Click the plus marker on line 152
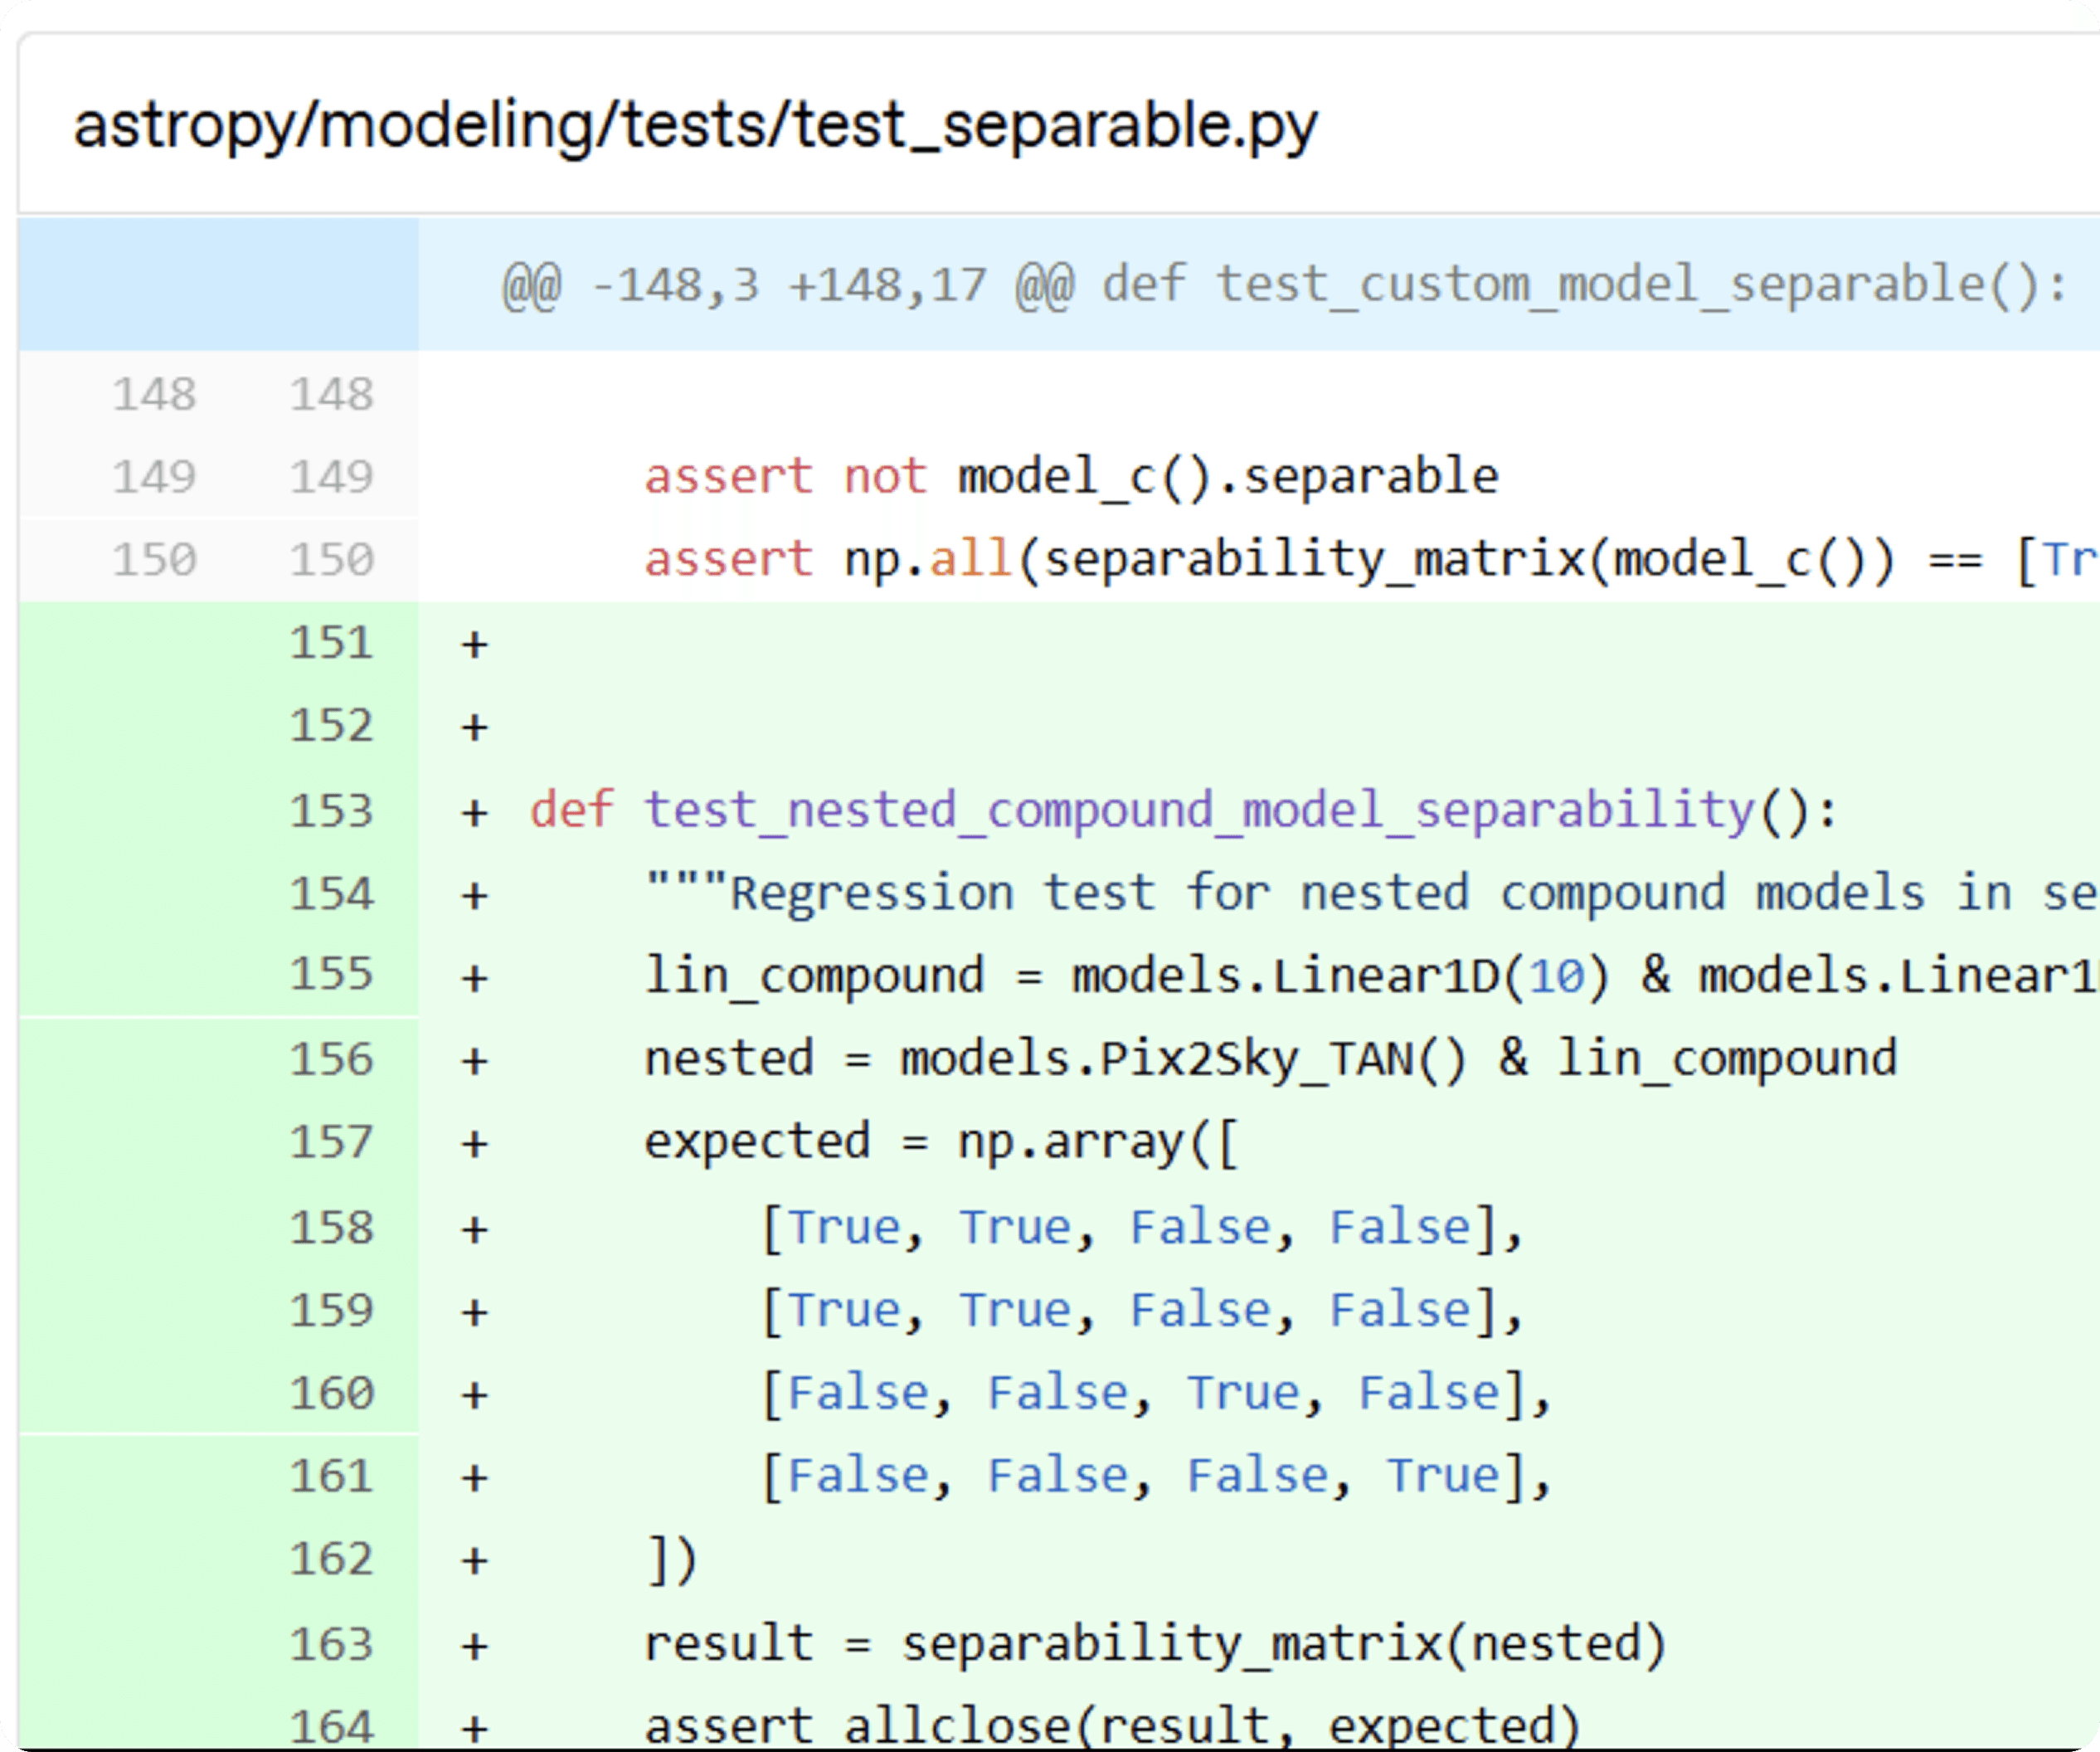Screen dimensions: 2100x1752 [x=474, y=727]
